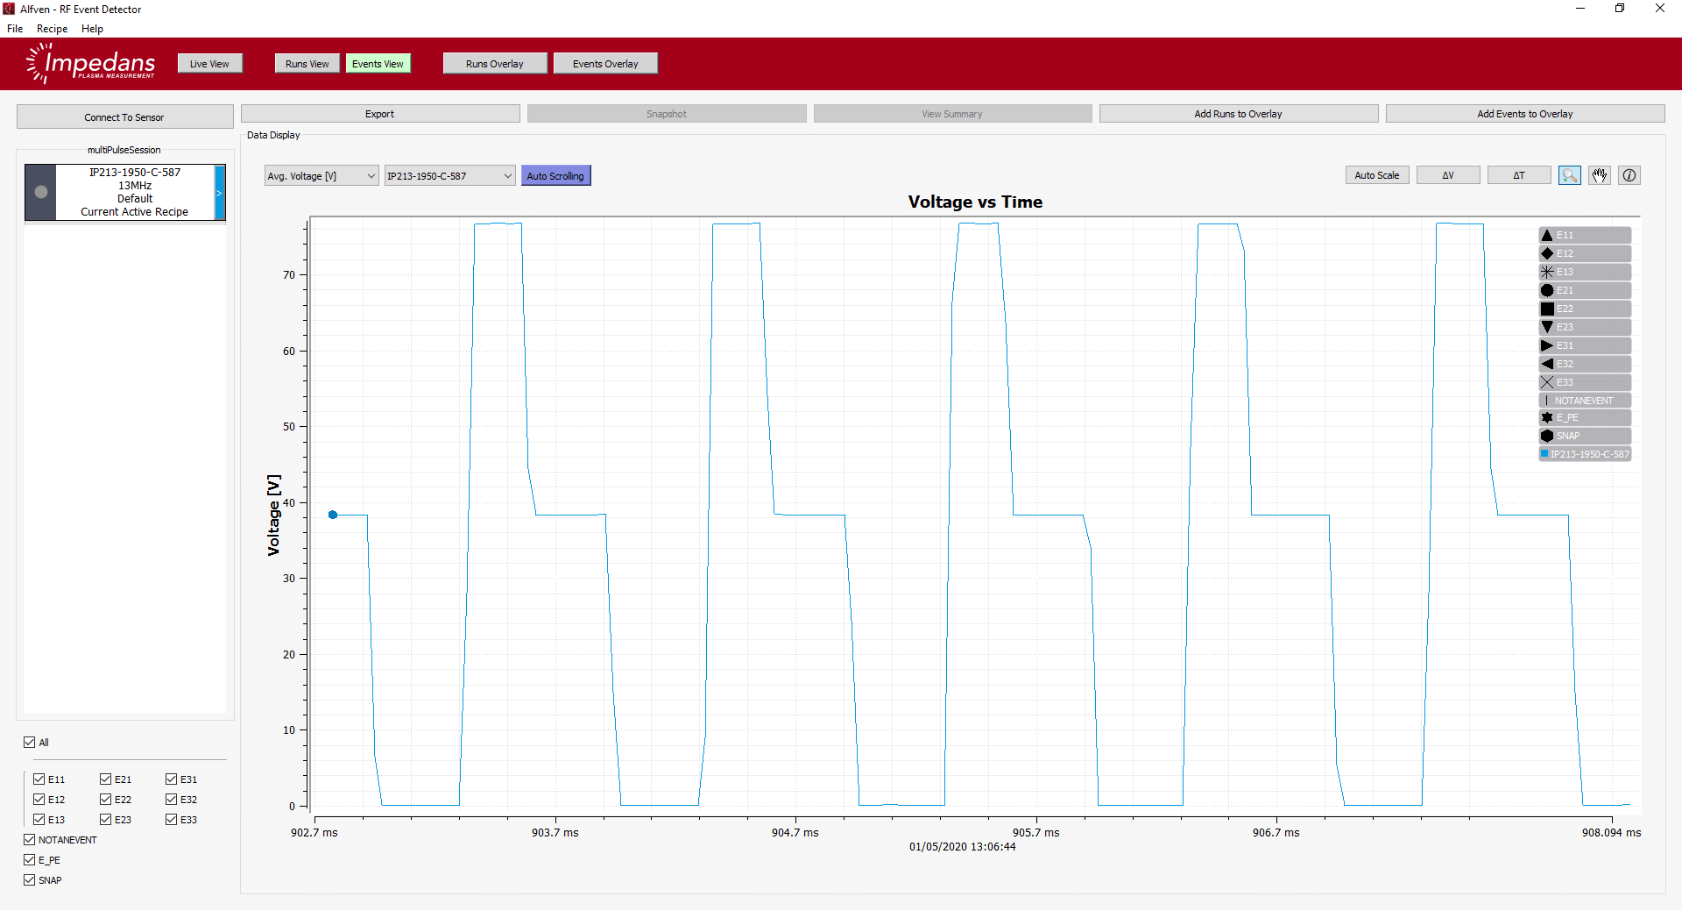The width and height of the screenshot is (1682, 910).
Task: Click the E22 square legend marker
Action: coord(1547,309)
